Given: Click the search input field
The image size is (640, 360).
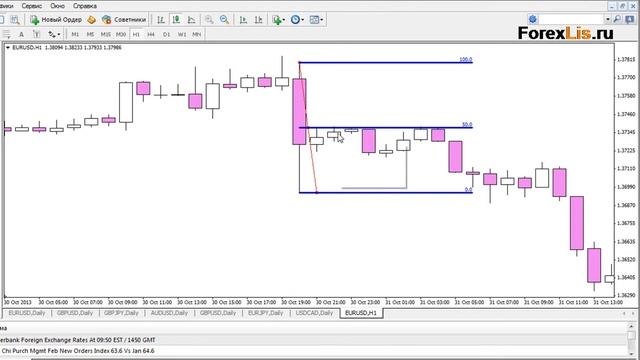Looking at the screenshot, I should [x=571, y=19].
